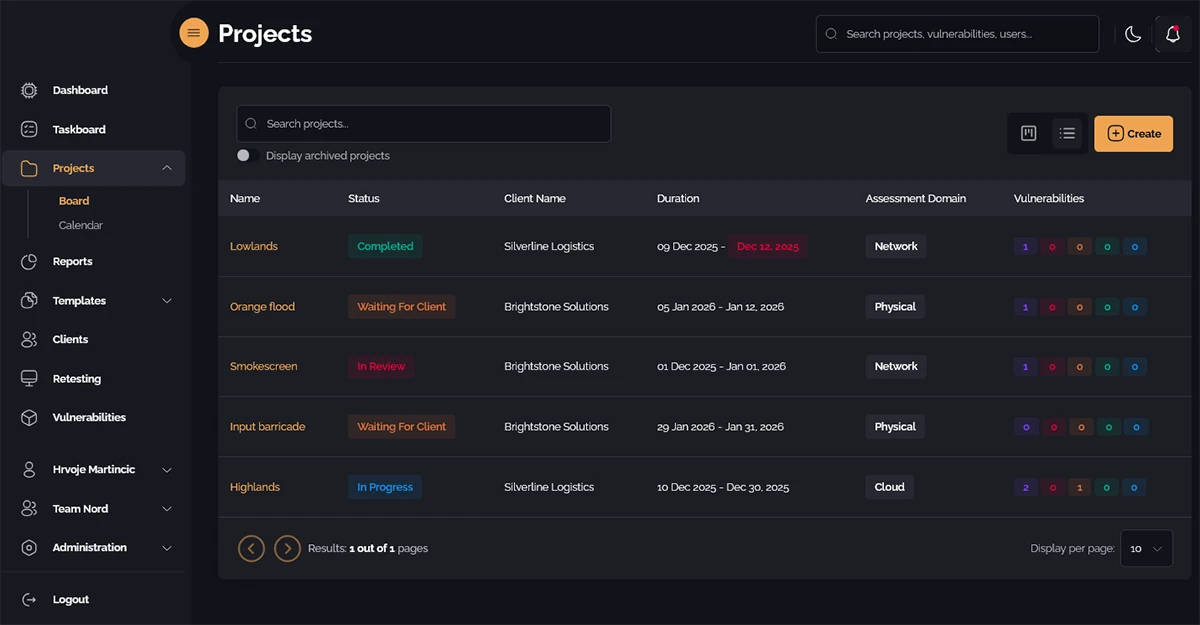This screenshot has width=1200, height=625.
Task: Expand the Templates sidebar menu
Action: point(167,301)
